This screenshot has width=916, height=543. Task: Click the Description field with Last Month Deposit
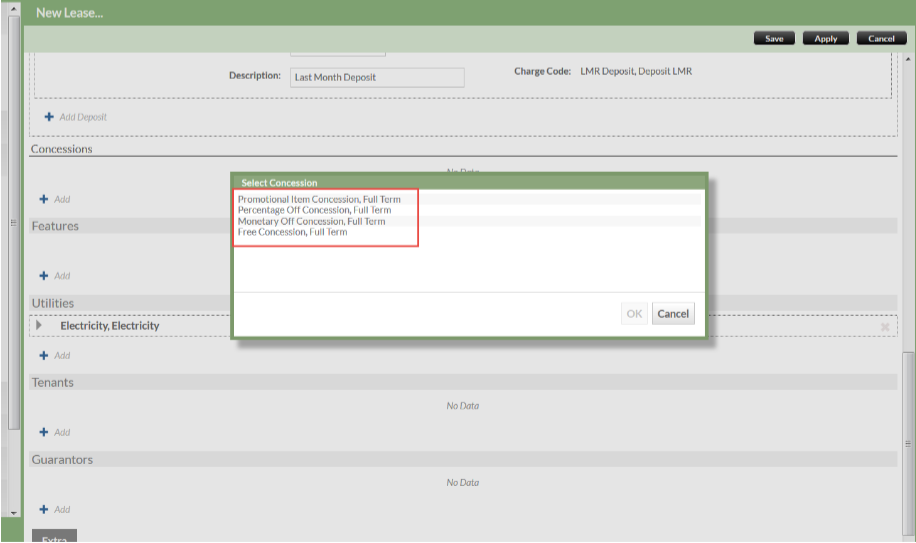tap(378, 78)
